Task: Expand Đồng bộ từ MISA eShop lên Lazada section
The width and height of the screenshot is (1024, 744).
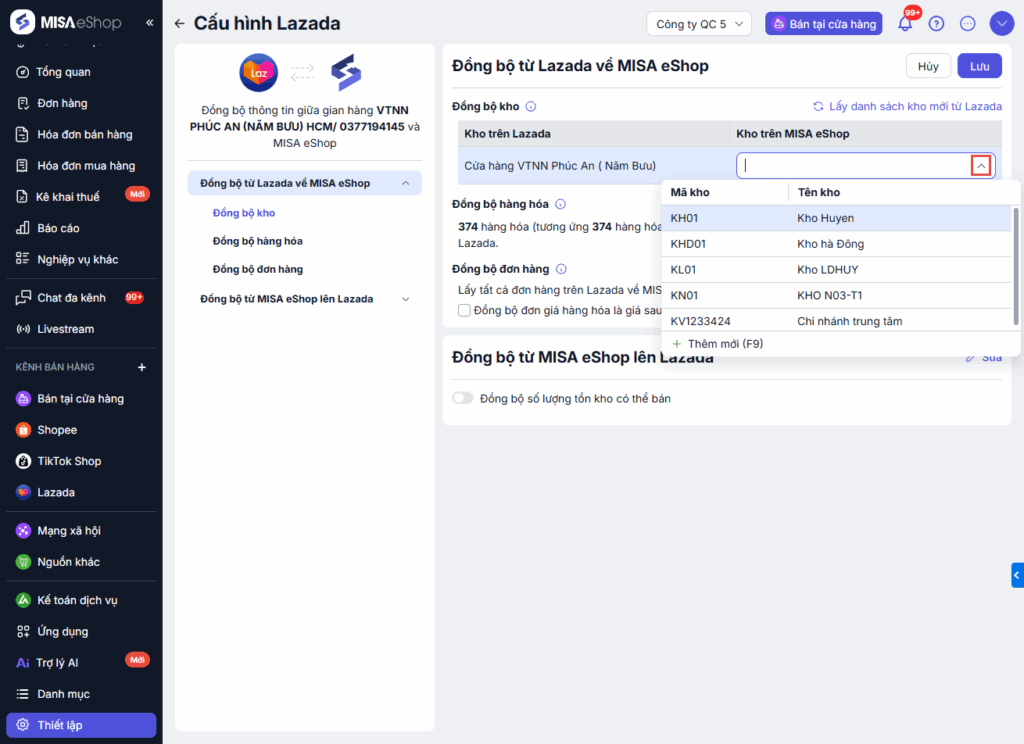Action: pyautogui.click(x=406, y=299)
